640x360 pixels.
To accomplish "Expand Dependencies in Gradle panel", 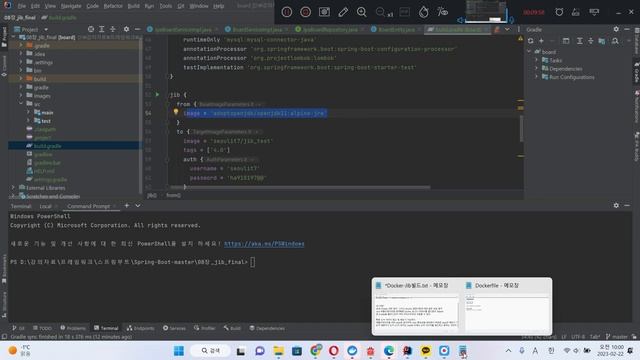I will [x=537, y=69].
